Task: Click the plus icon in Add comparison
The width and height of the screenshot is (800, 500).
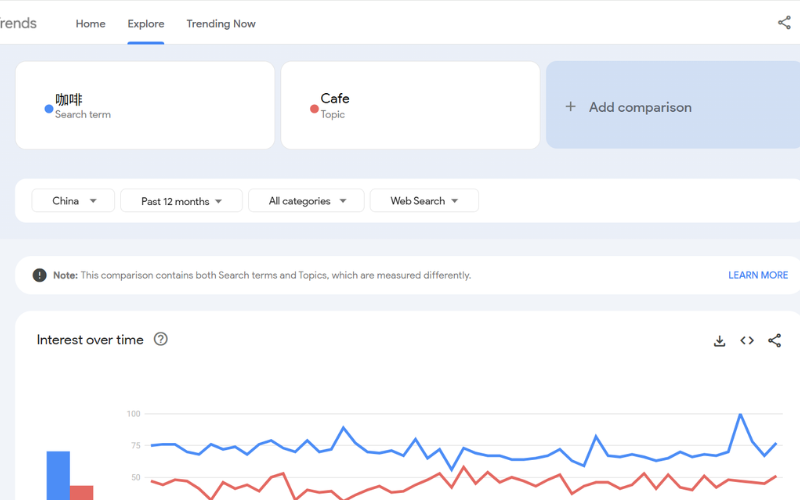Action: 571,107
